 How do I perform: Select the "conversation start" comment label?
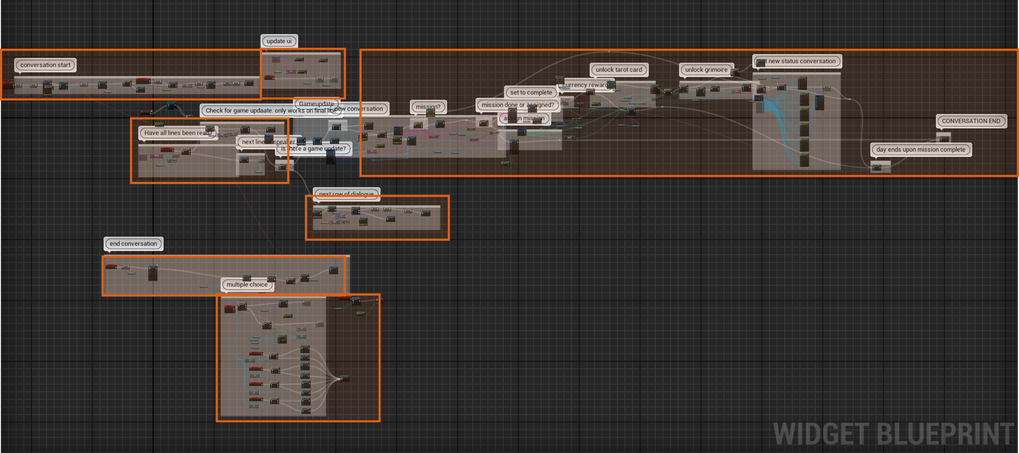(x=46, y=65)
